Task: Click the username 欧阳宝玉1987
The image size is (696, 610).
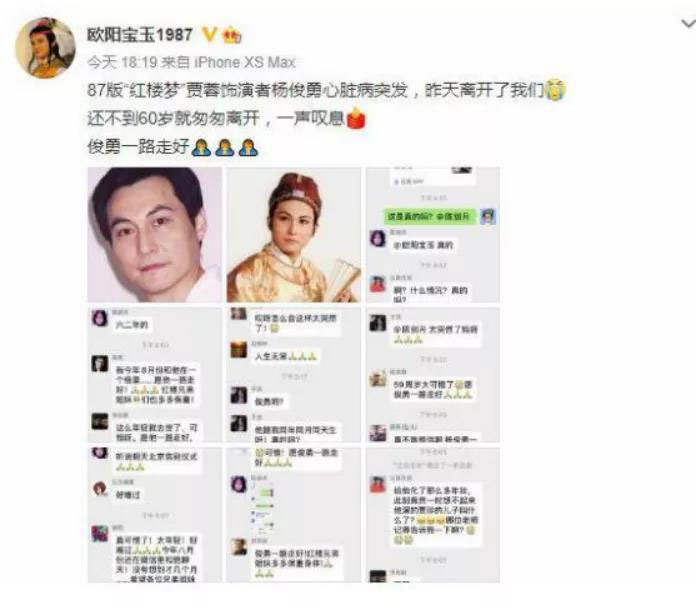Action: pos(140,35)
